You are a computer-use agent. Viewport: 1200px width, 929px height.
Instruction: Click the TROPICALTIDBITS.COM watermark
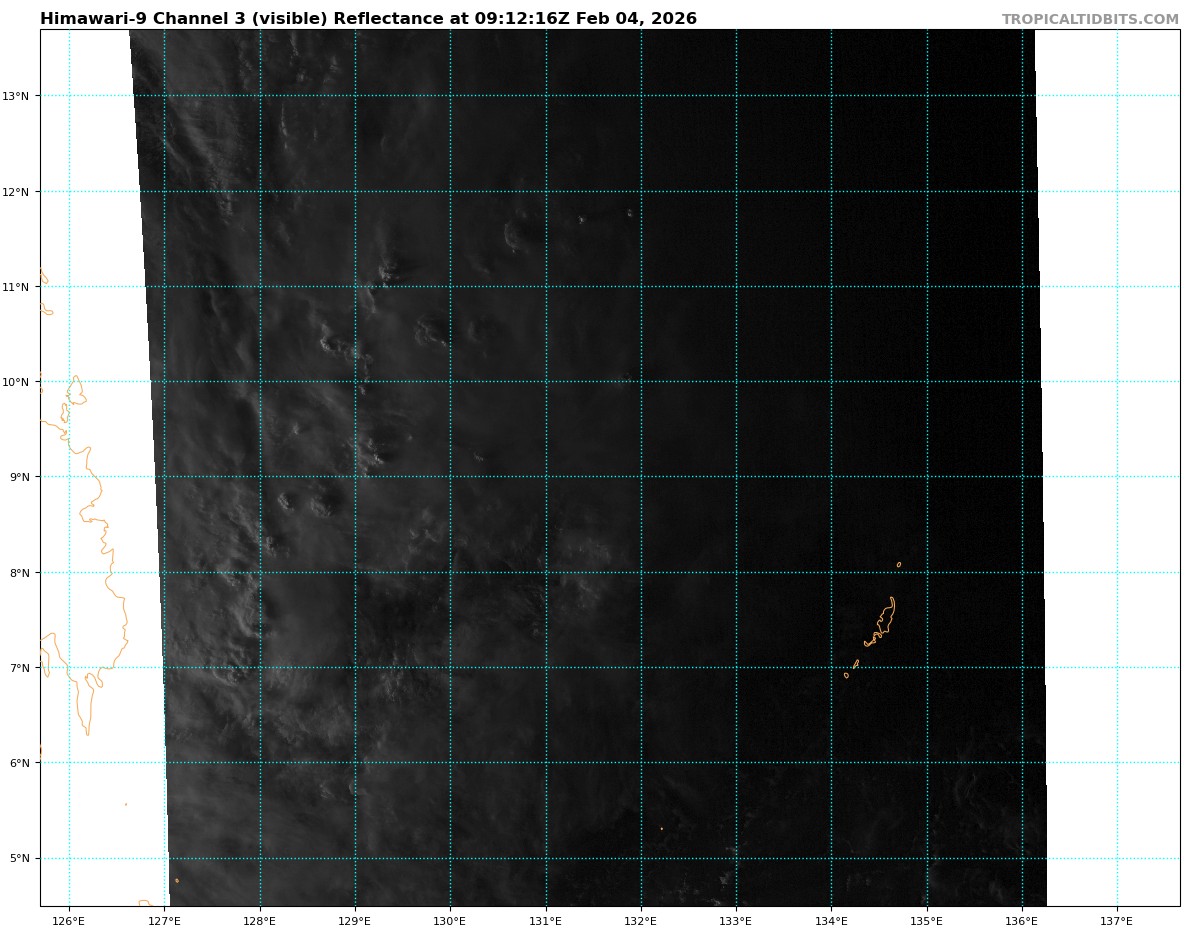(x=1090, y=19)
